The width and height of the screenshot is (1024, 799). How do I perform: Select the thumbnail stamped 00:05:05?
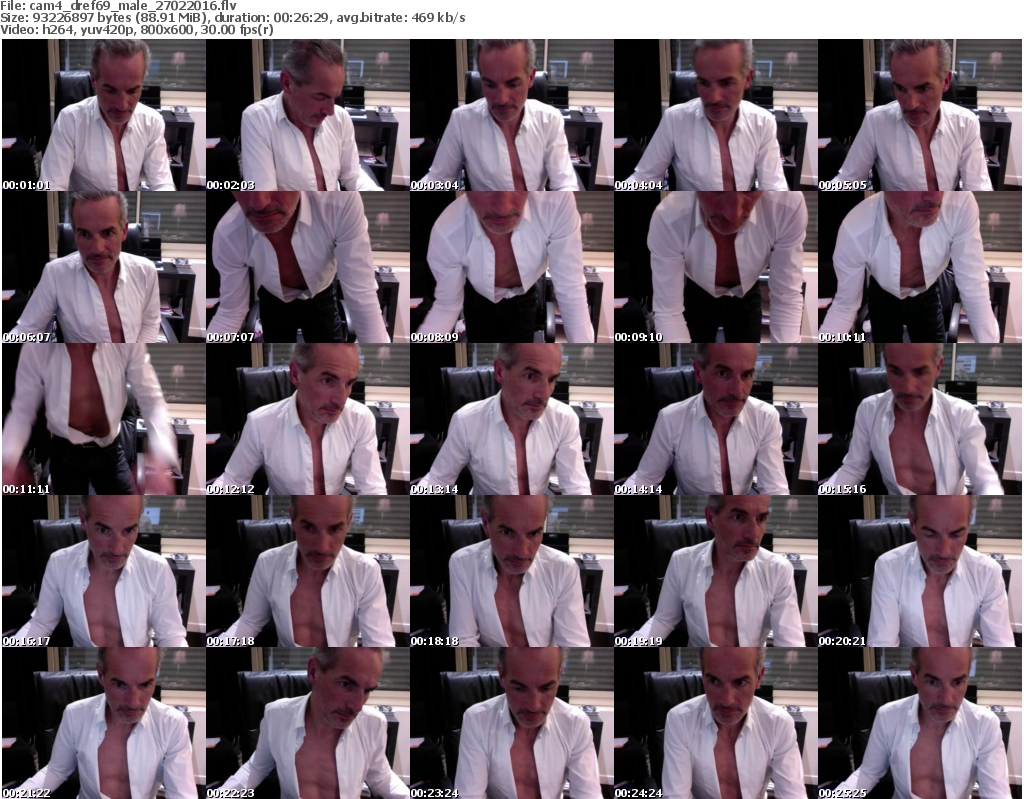pos(920,115)
